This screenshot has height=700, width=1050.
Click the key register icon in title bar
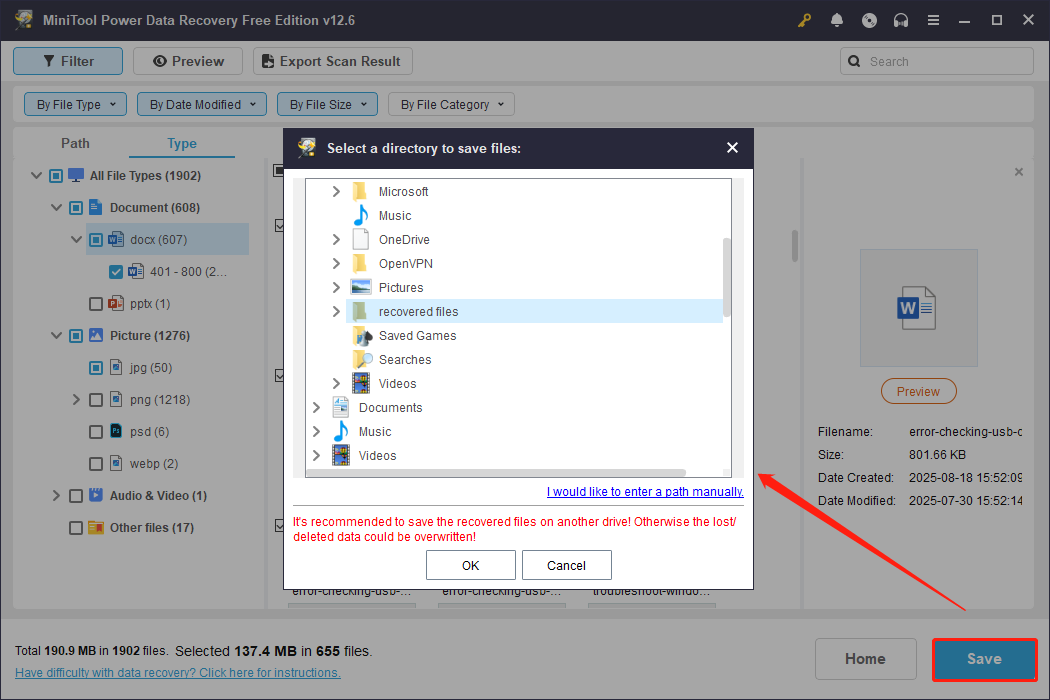coord(804,20)
